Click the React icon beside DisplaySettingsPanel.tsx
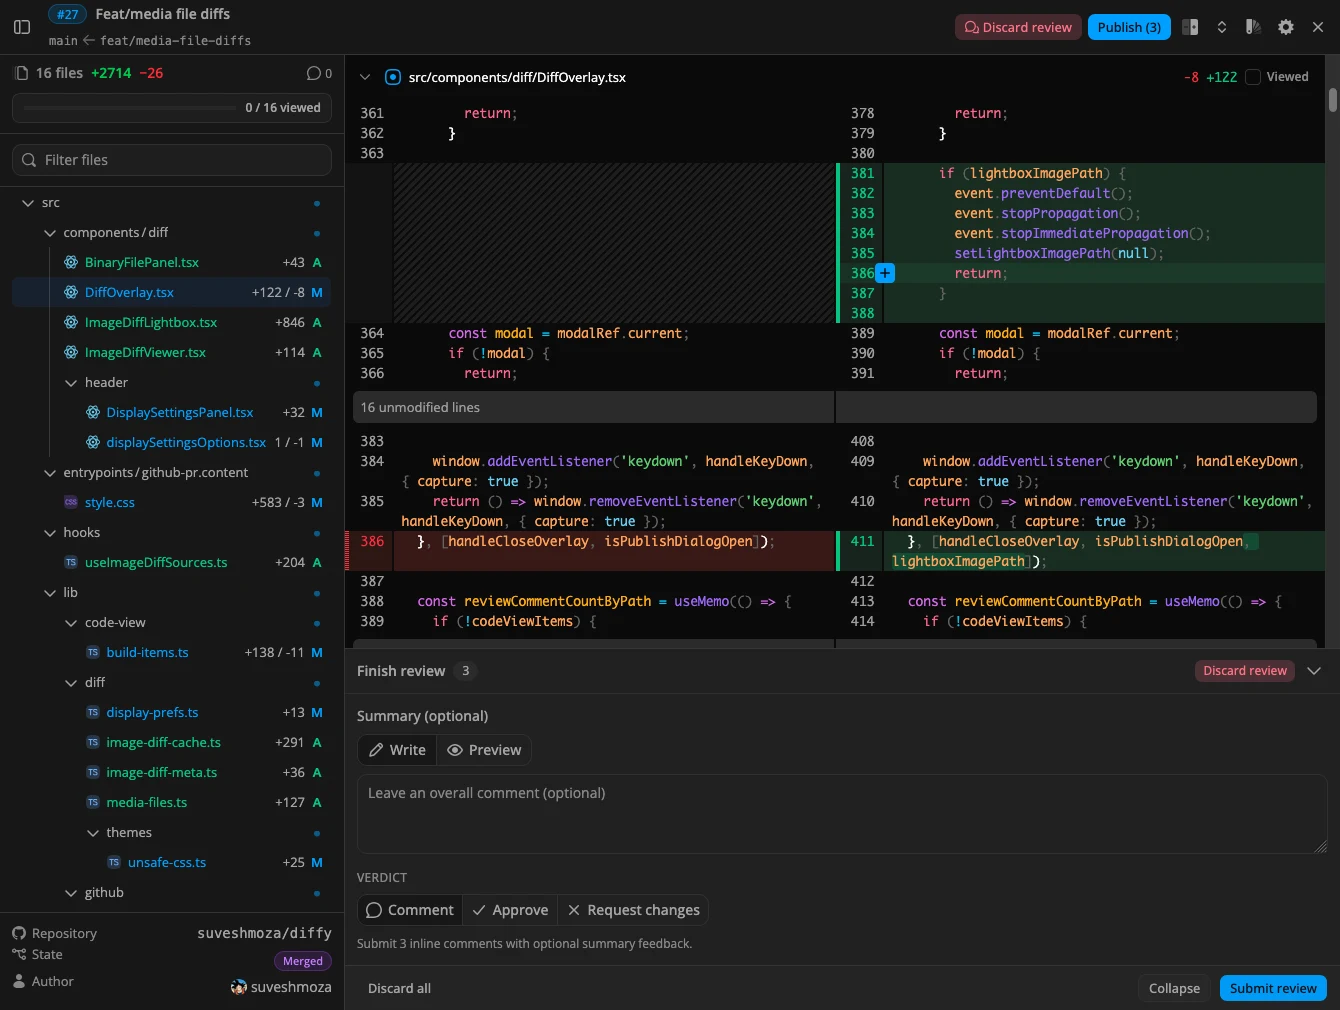1340x1010 pixels. click(93, 412)
